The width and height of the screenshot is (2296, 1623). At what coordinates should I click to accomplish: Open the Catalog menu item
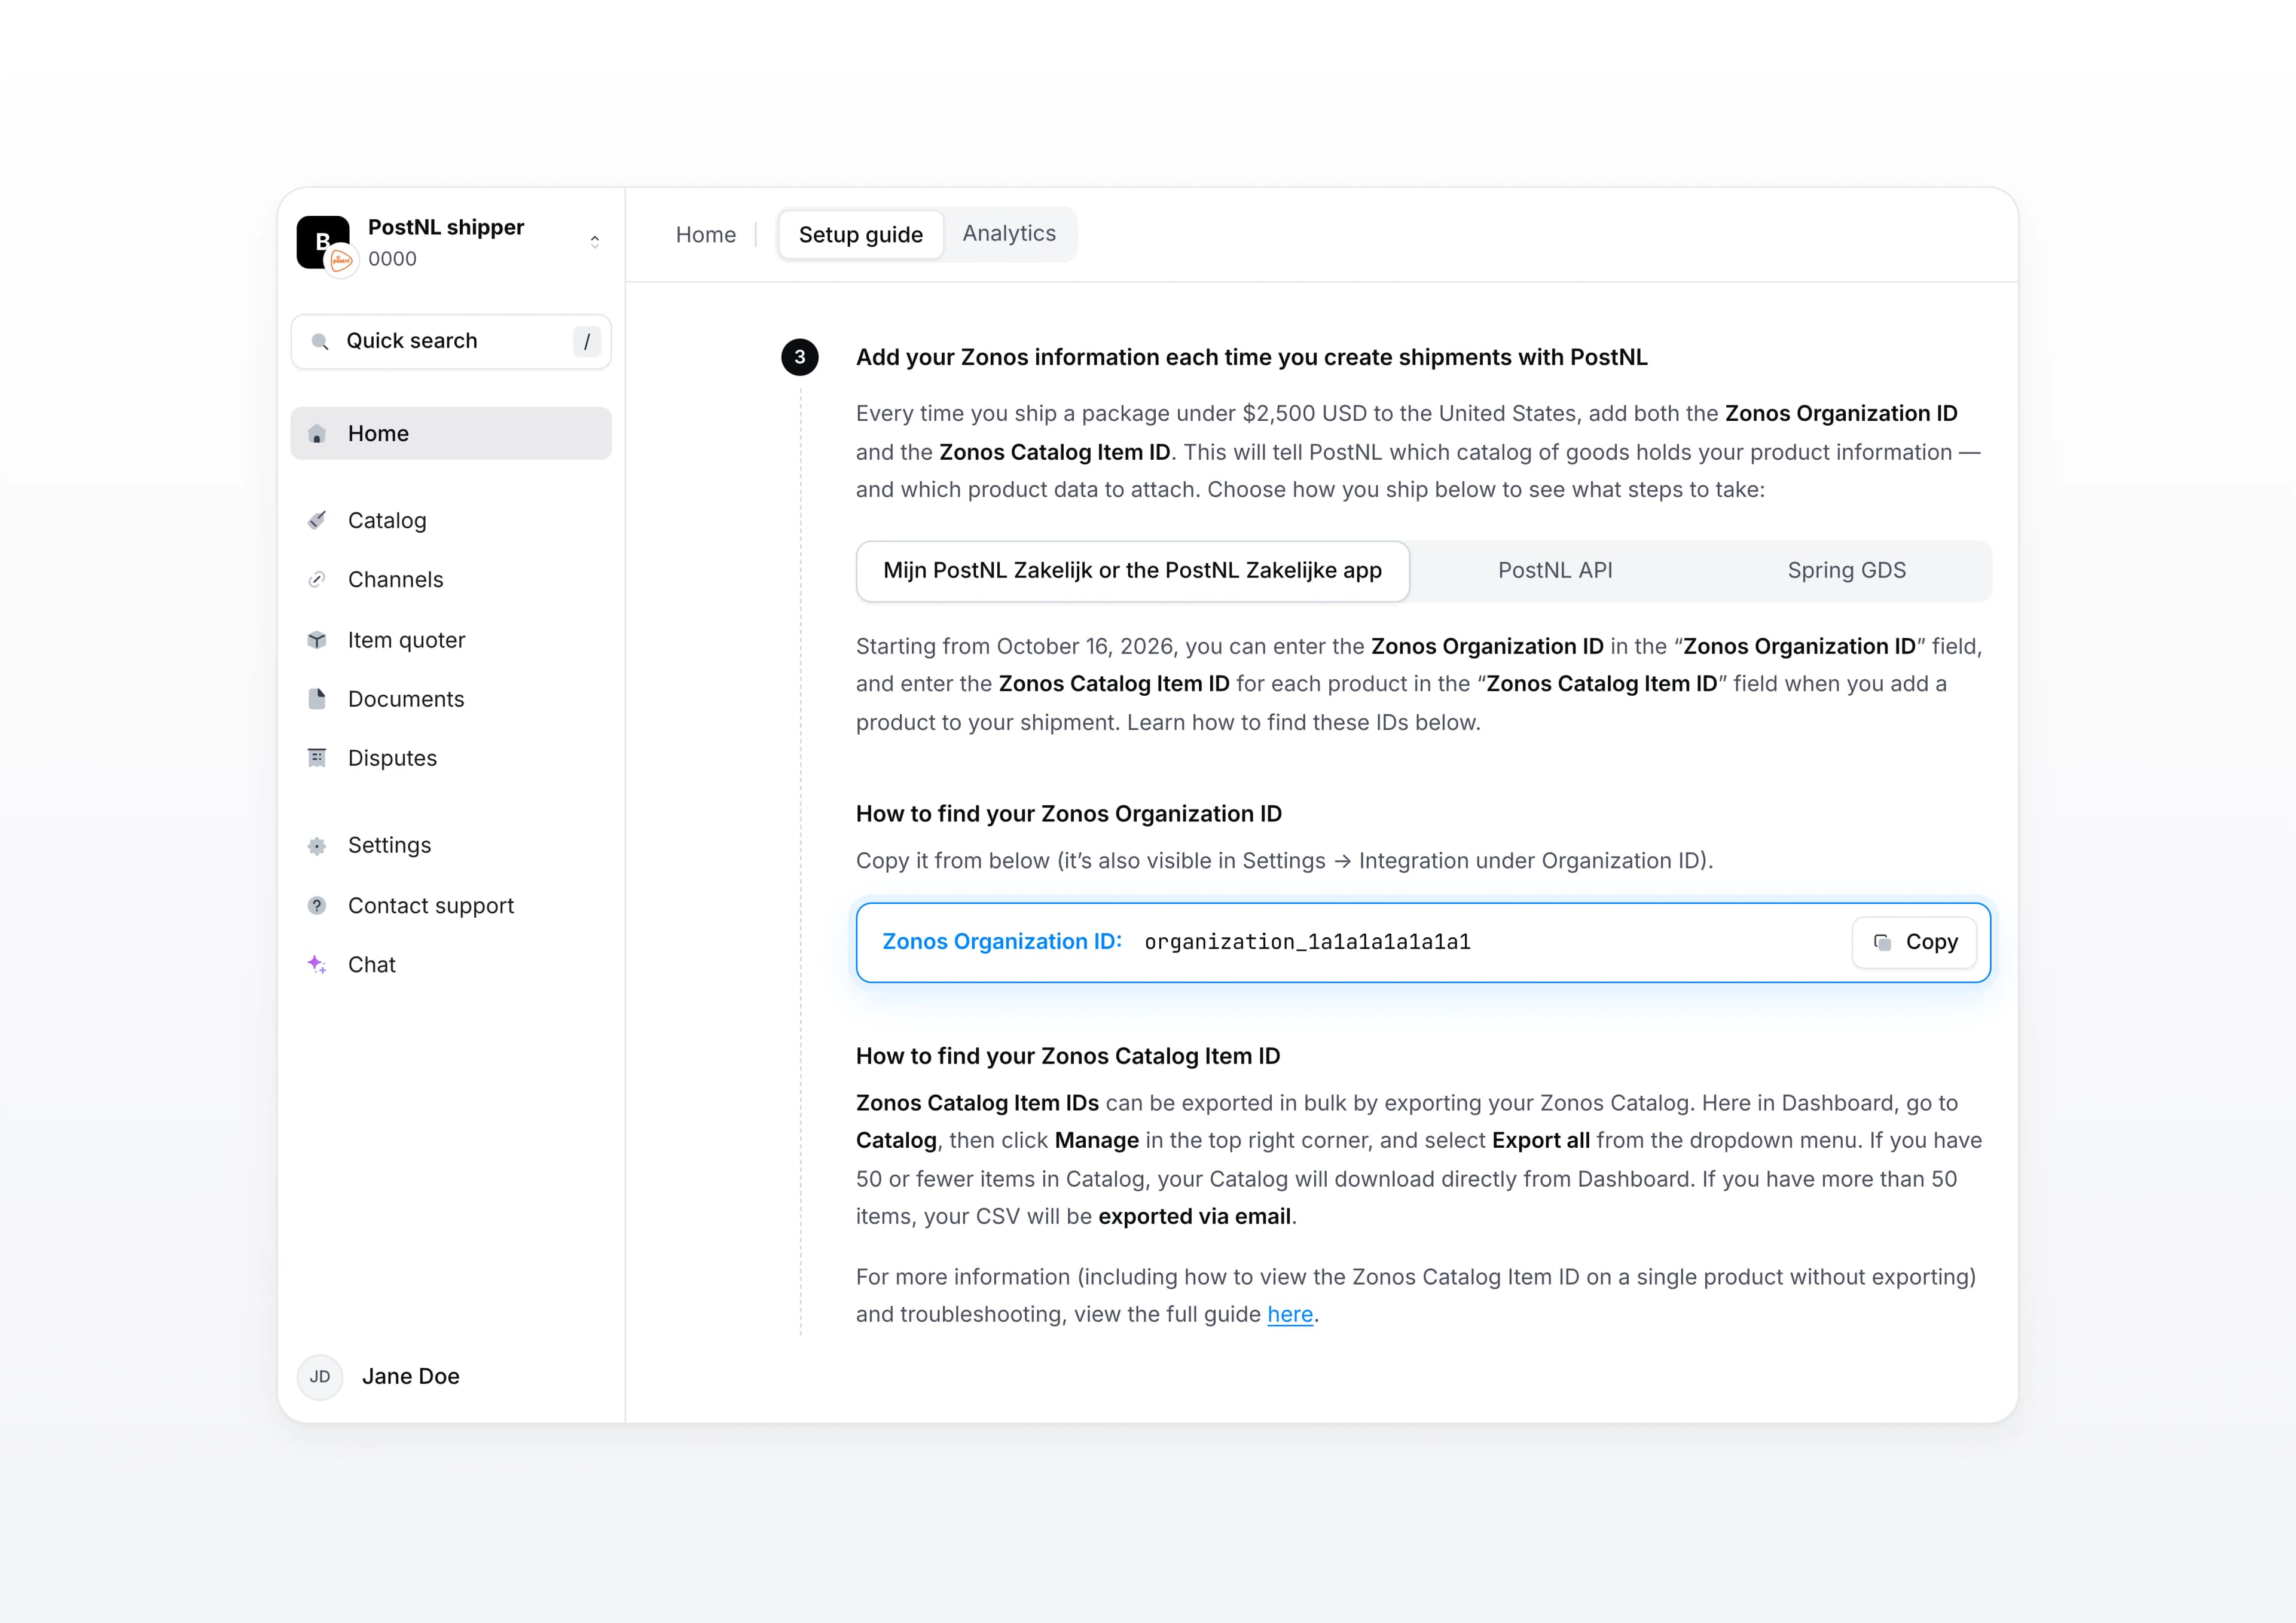(x=451, y=520)
